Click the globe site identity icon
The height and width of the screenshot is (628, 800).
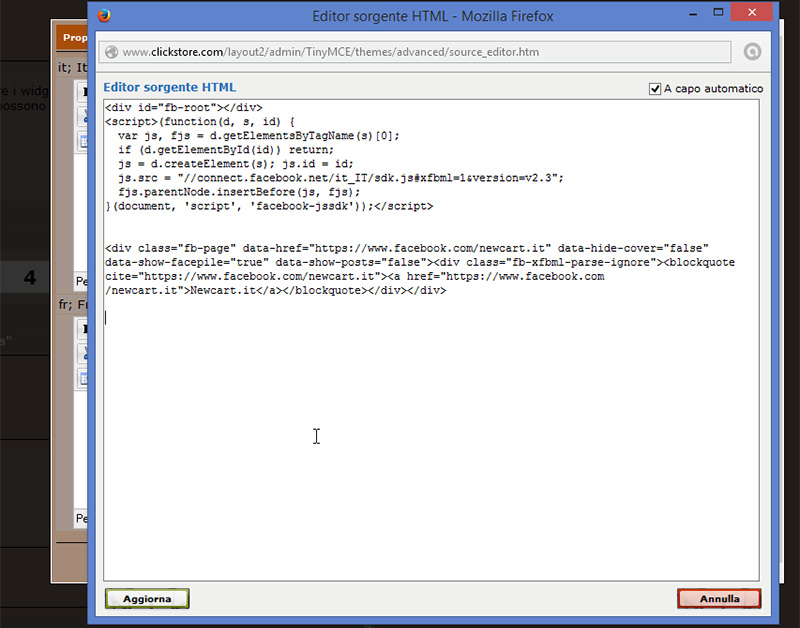111,52
